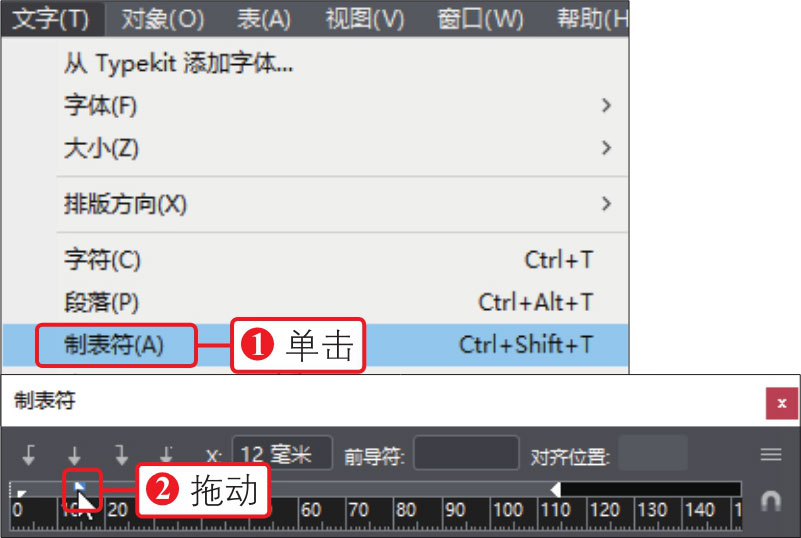Open the 对象(O) menu
801x538 pixels.
pyautogui.click(x=162, y=18)
